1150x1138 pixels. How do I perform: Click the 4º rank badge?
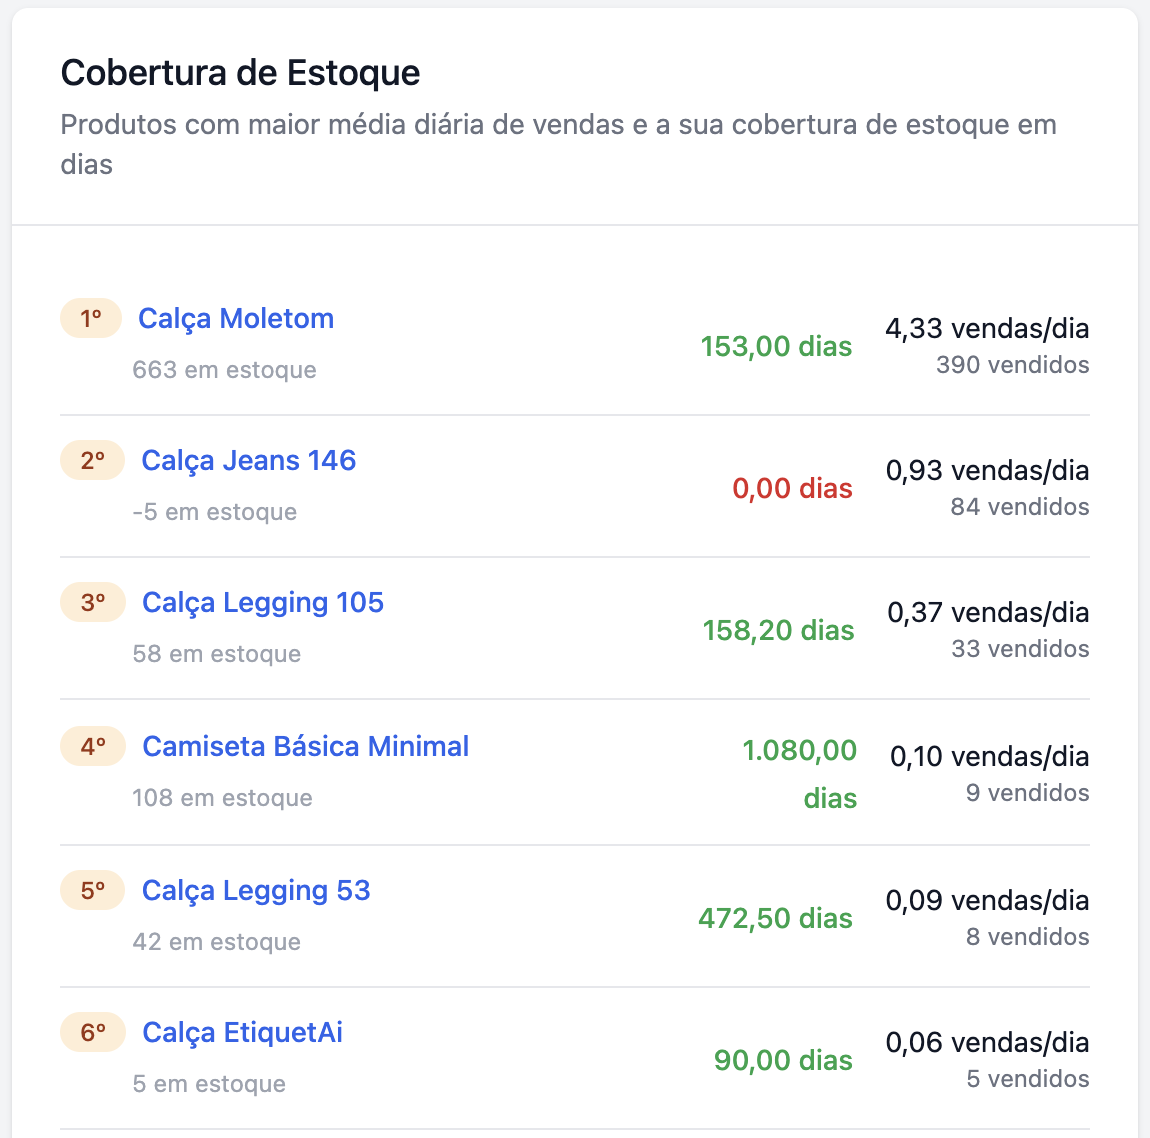click(x=93, y=747)
